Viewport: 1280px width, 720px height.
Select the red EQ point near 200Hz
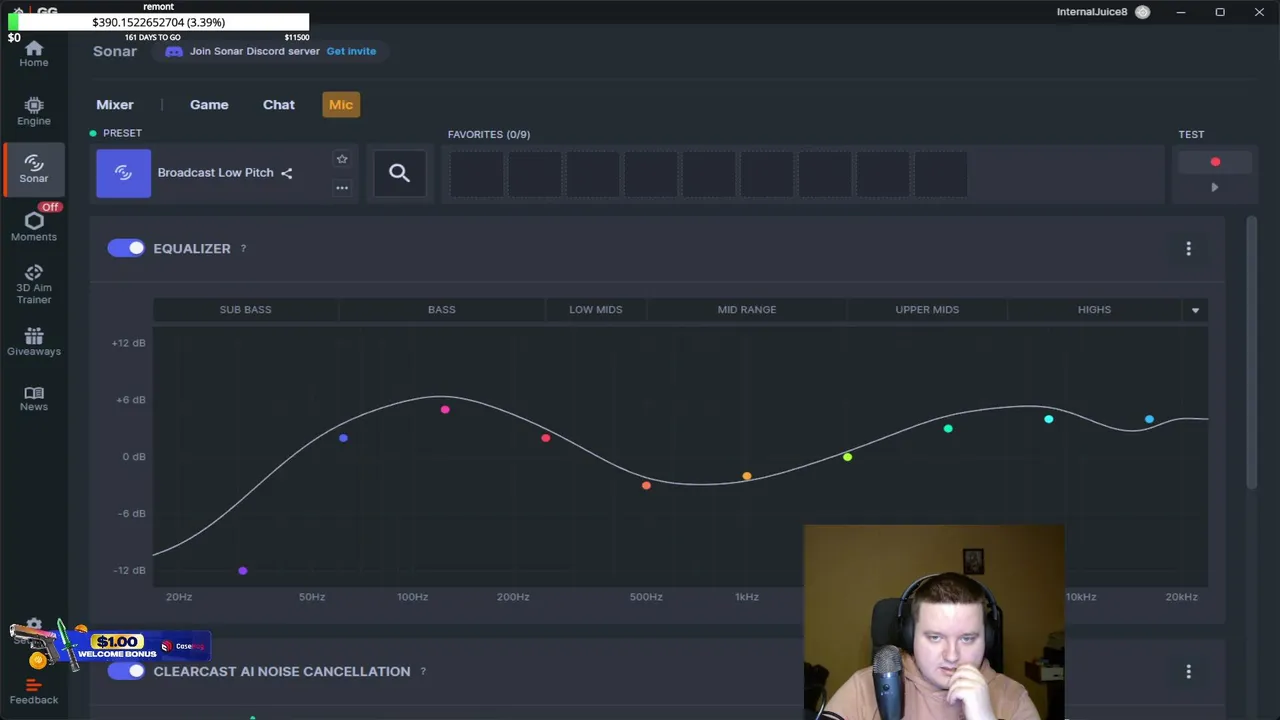click(545, 438)
